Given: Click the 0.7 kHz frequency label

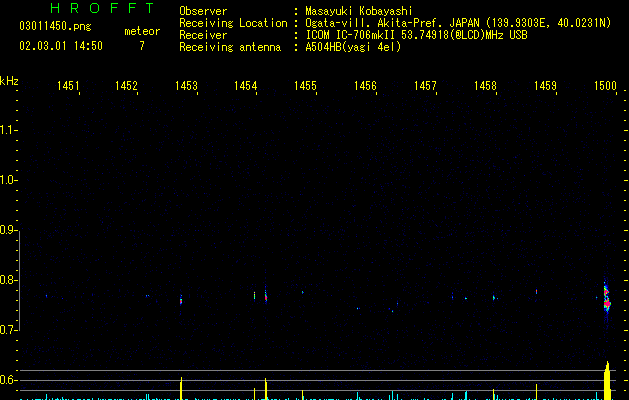Looking at the screenshot, I should point(7,330).
